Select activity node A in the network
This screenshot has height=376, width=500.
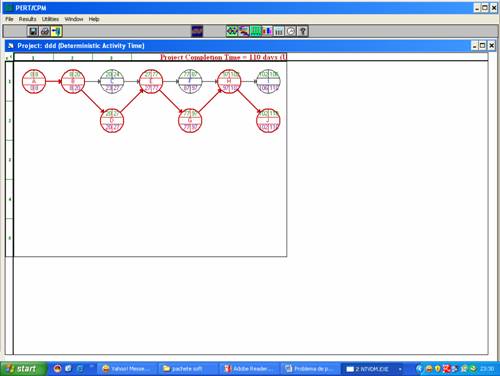tap(34, 81)
